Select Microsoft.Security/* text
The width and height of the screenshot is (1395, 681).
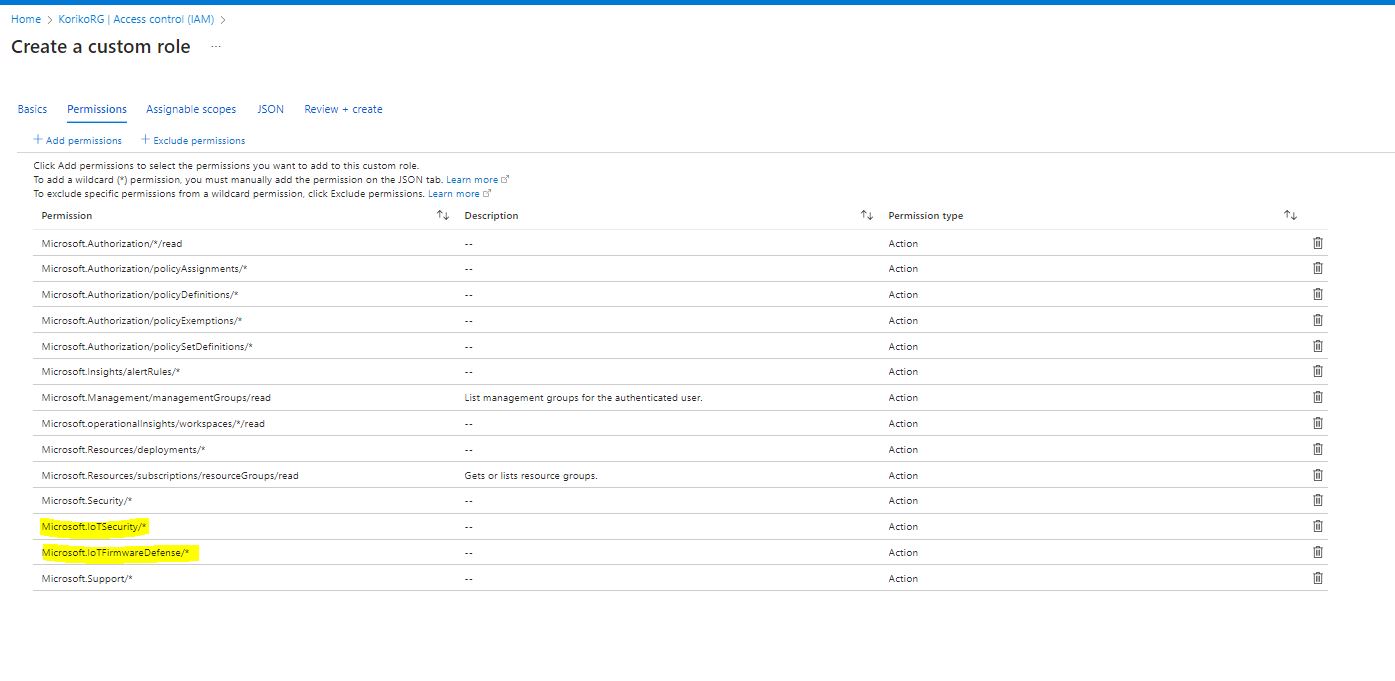87,501
